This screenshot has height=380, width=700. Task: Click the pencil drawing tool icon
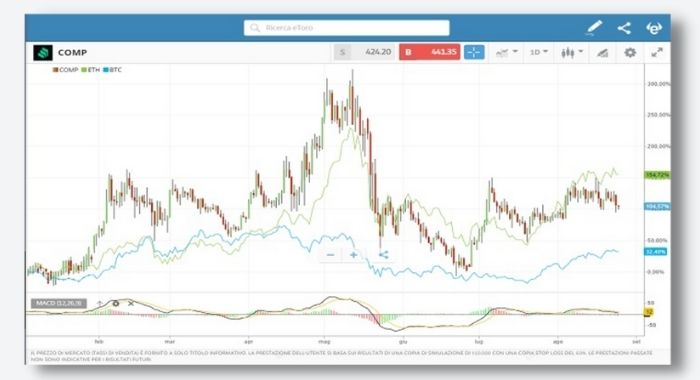tap(594, 28)
